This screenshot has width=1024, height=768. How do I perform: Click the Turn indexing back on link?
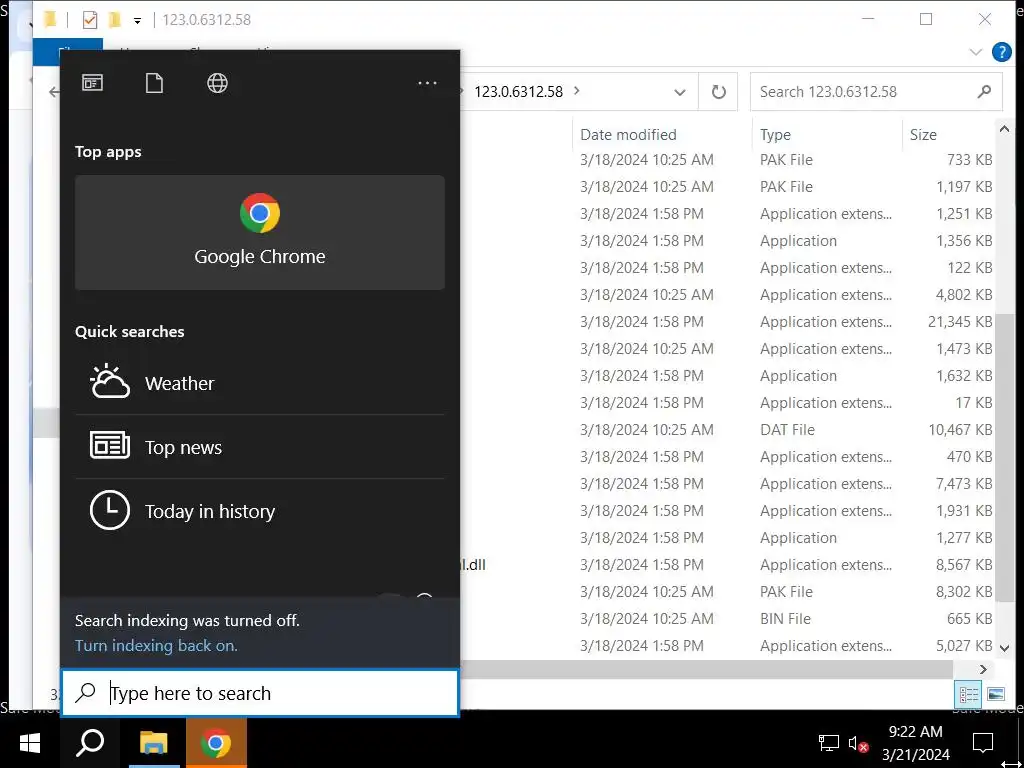tap(156, 645)
